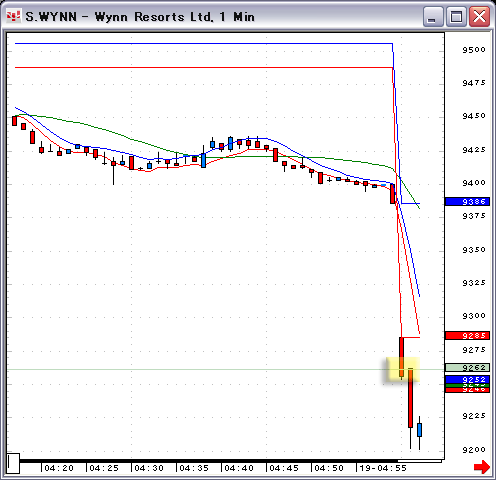Click the 04:35 time axis label
The image size is (496, 480).
pos(194,468)
